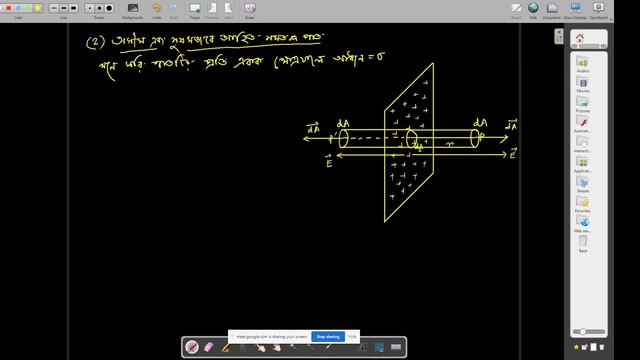Select the interact hand tool
Viewport: 640px width, 360px height.
pos(260,347)
